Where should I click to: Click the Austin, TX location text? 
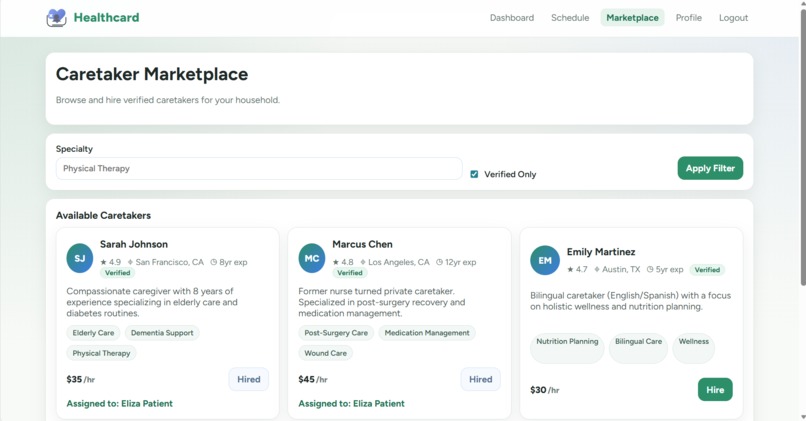(621, 269)
